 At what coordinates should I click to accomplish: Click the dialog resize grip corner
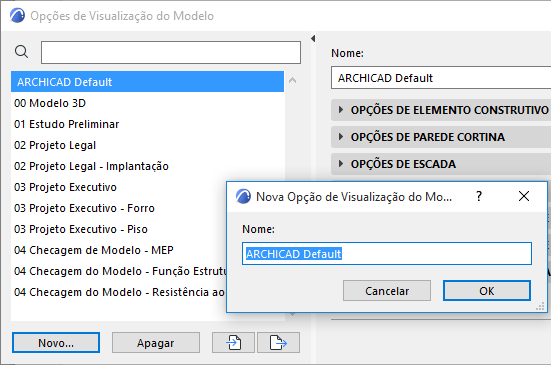[540, 307]
